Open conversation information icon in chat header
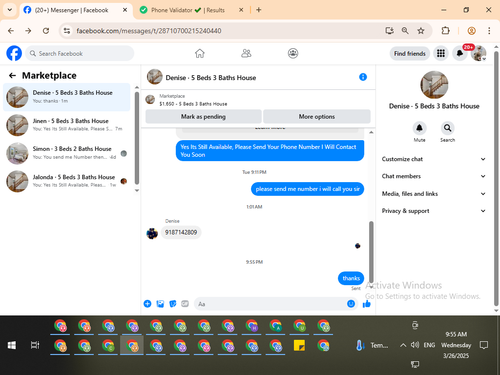This screenshot has height=375, width=500. (x=363, y=77)
